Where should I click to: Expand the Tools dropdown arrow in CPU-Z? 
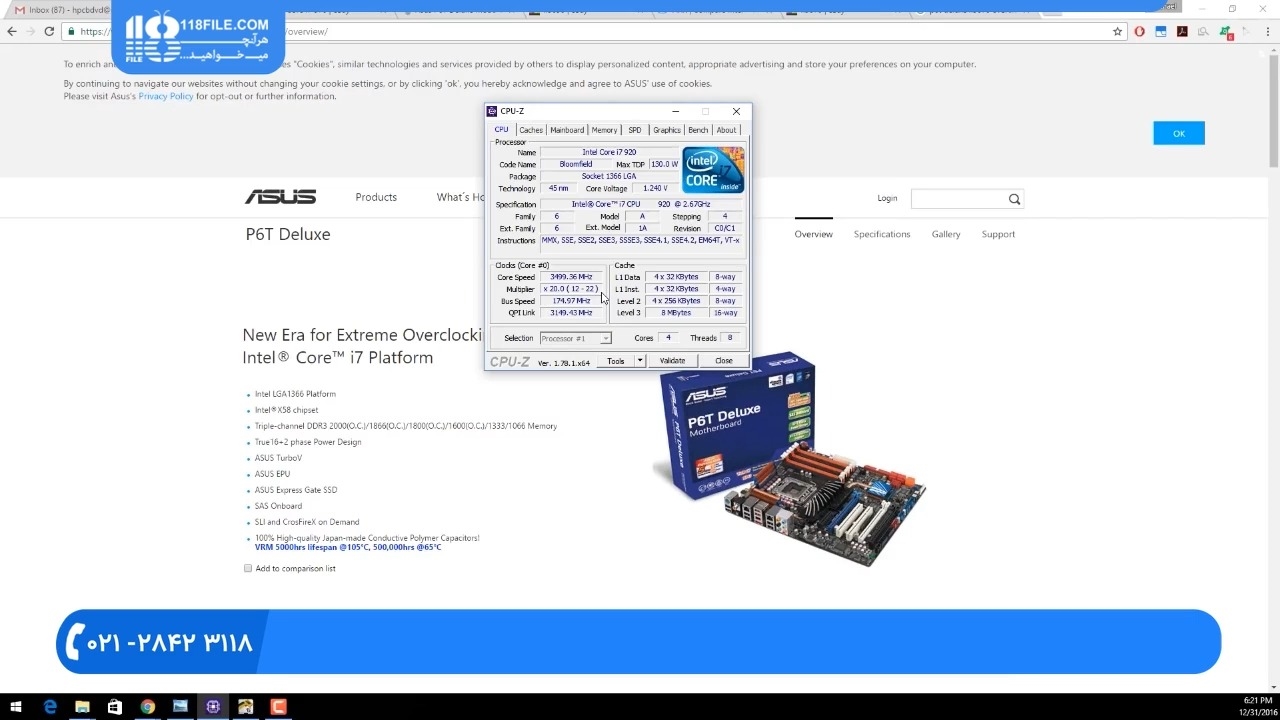coord(640,361)
